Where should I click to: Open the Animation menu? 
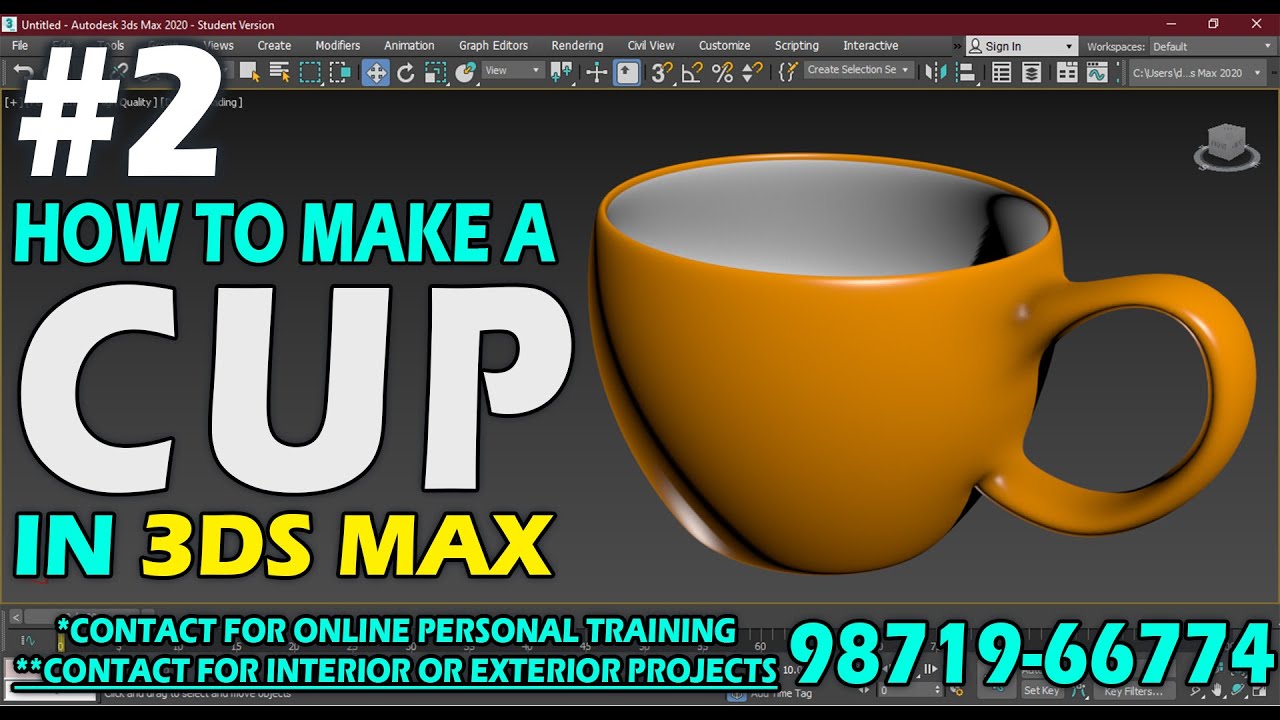point(409,46)
